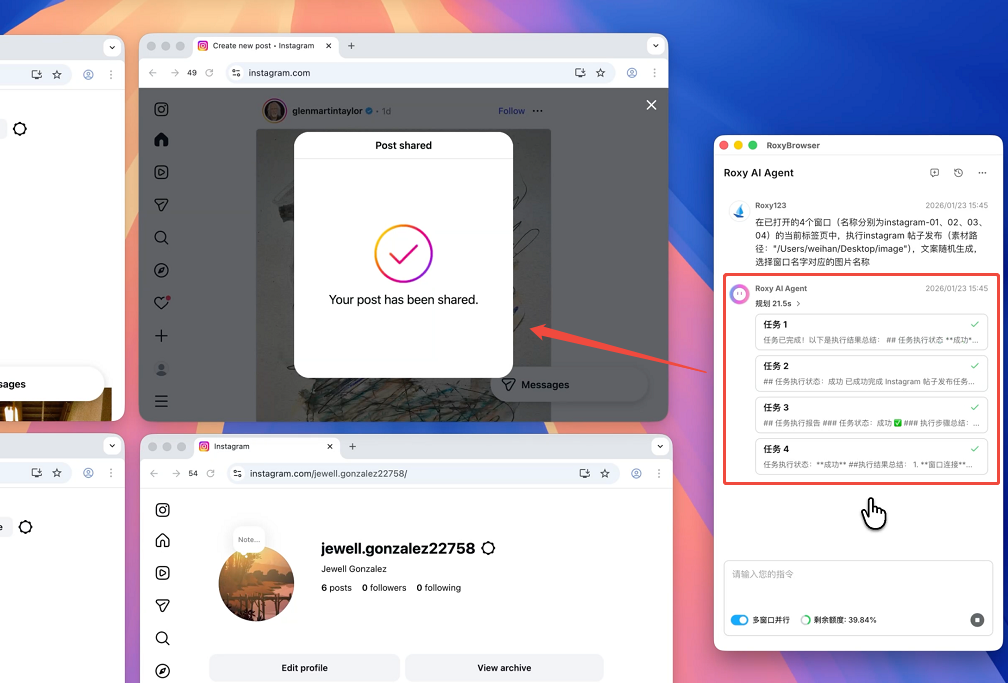This screenshot has height=683, width=1008.
Task: Open Search in bottom Instagram window sidebar
Action: click(162, 638)
